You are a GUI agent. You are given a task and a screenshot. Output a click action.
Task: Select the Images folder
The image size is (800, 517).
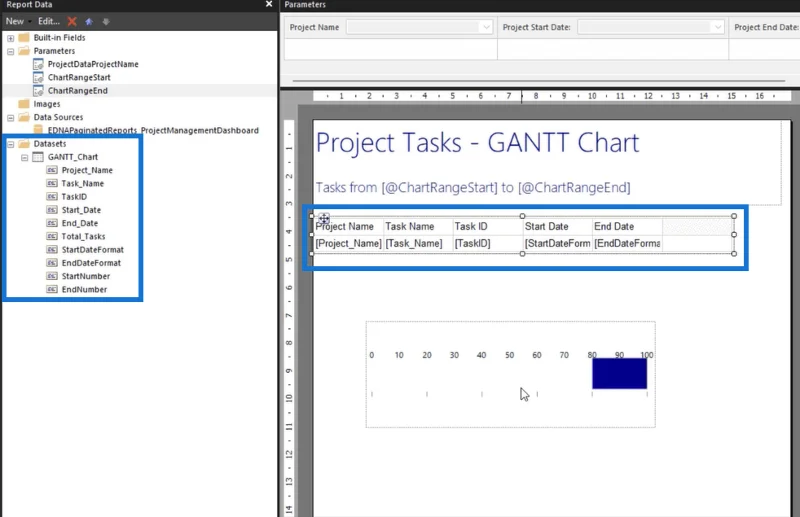tap(40, 104)
